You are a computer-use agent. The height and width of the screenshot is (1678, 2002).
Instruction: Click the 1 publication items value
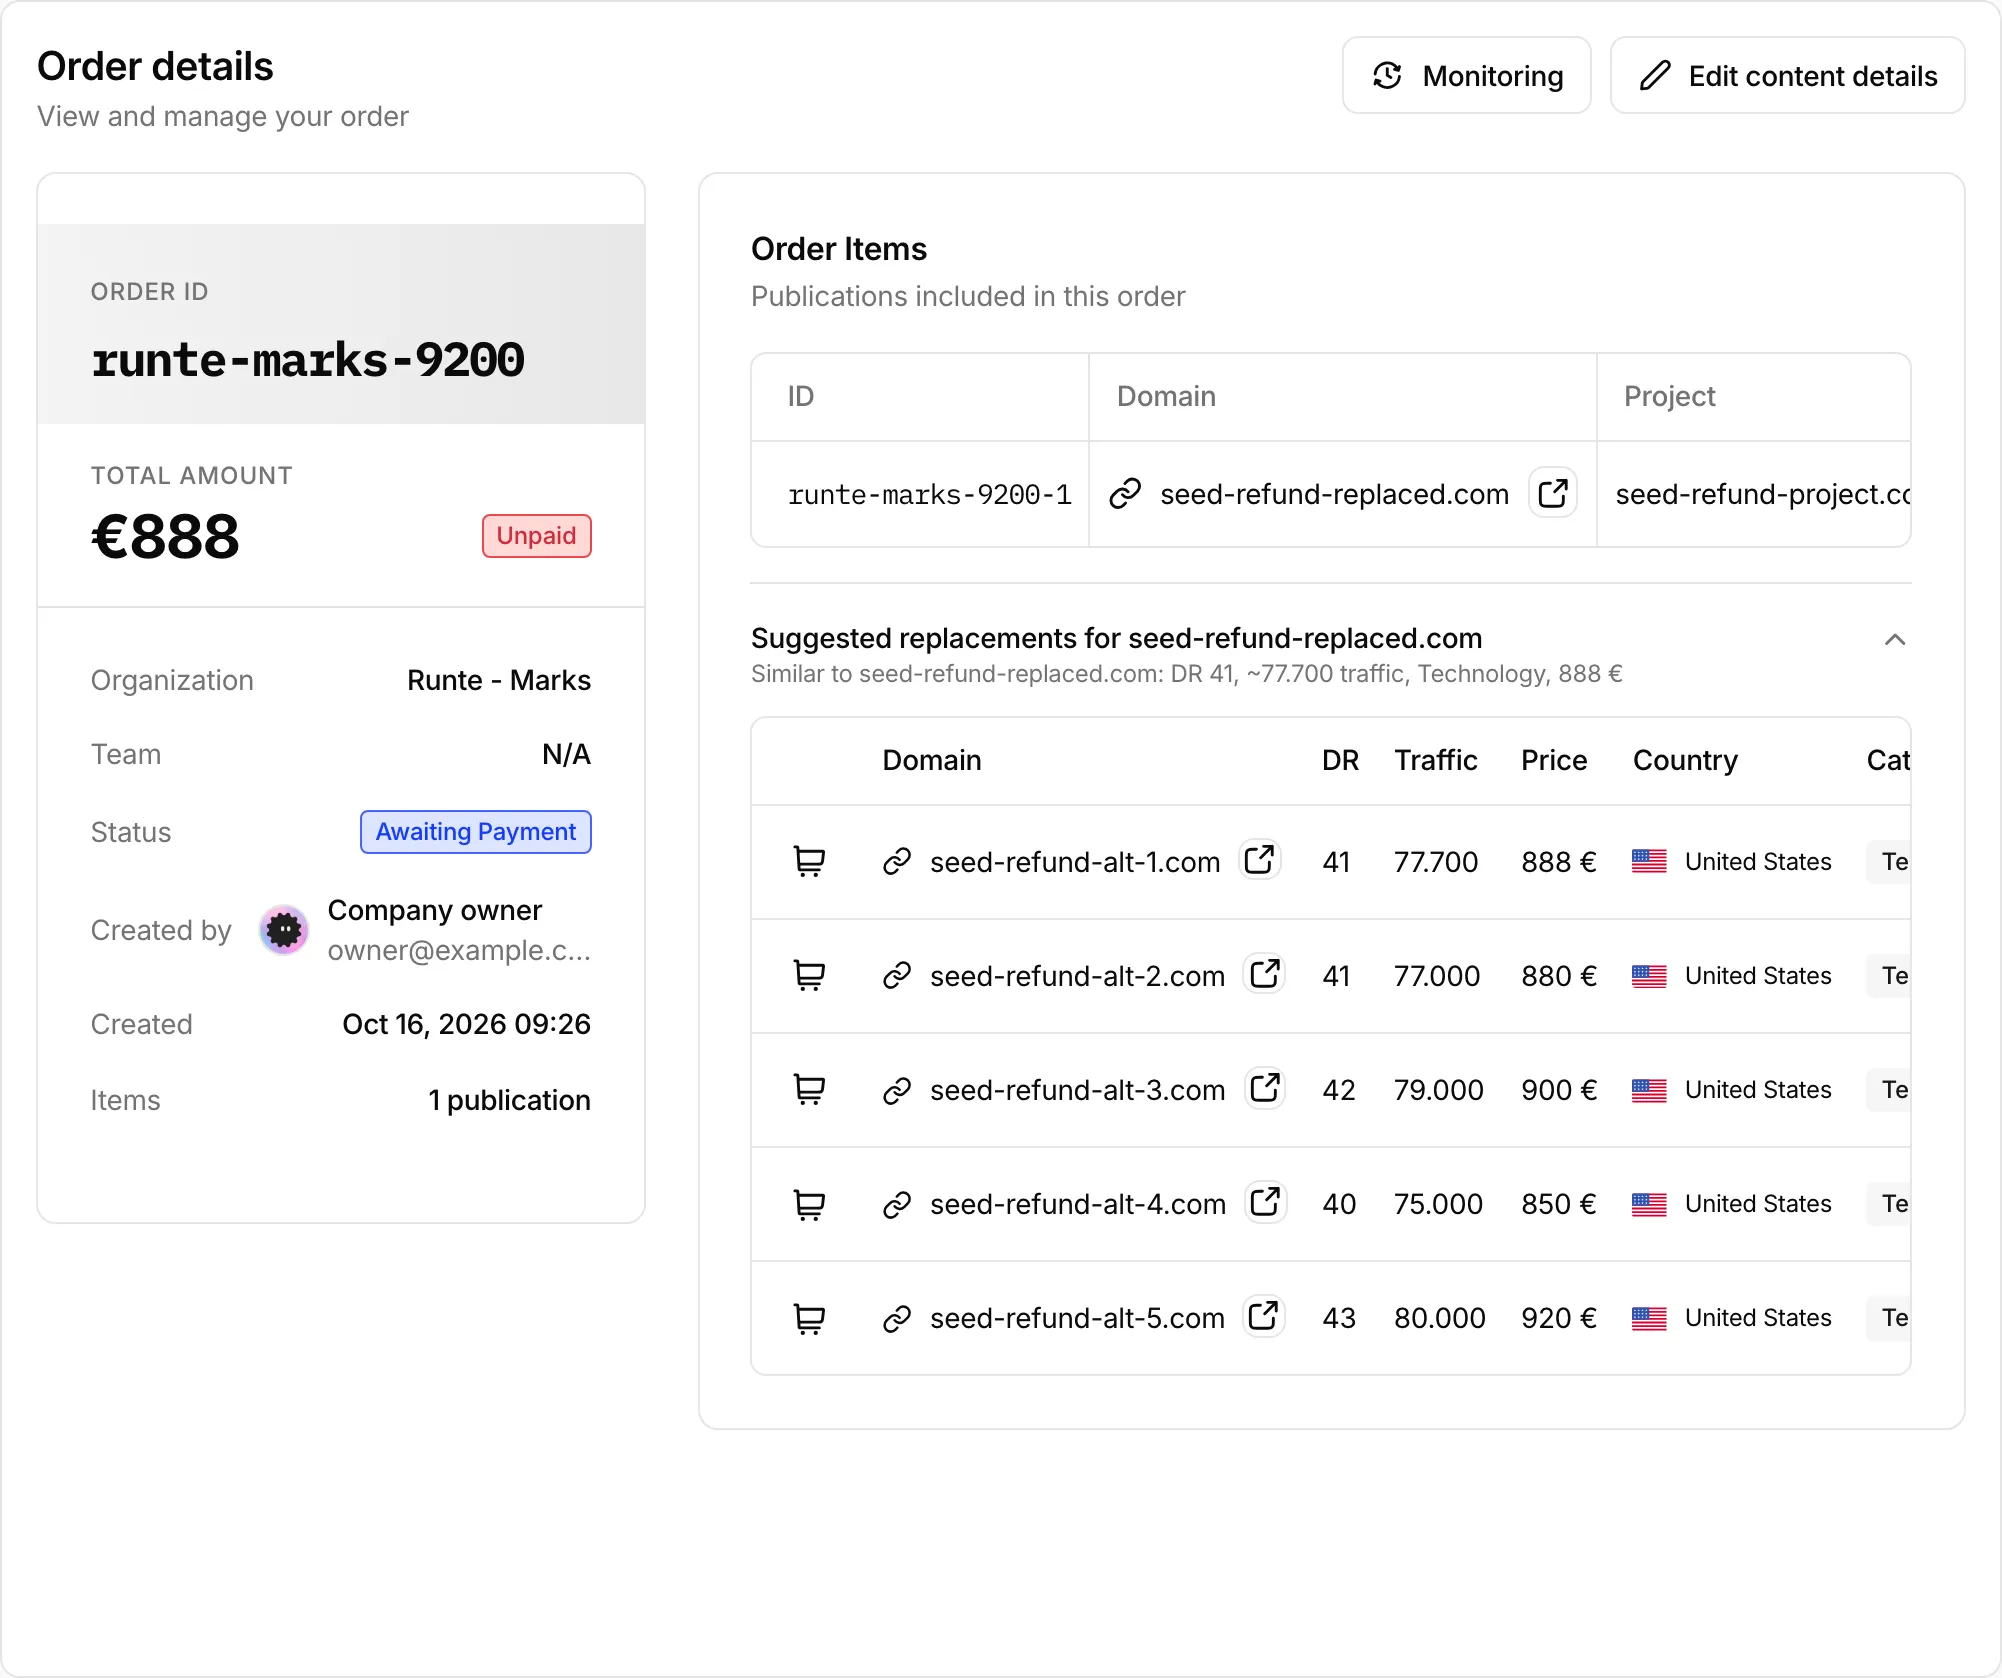click(x=510, y=1100)
